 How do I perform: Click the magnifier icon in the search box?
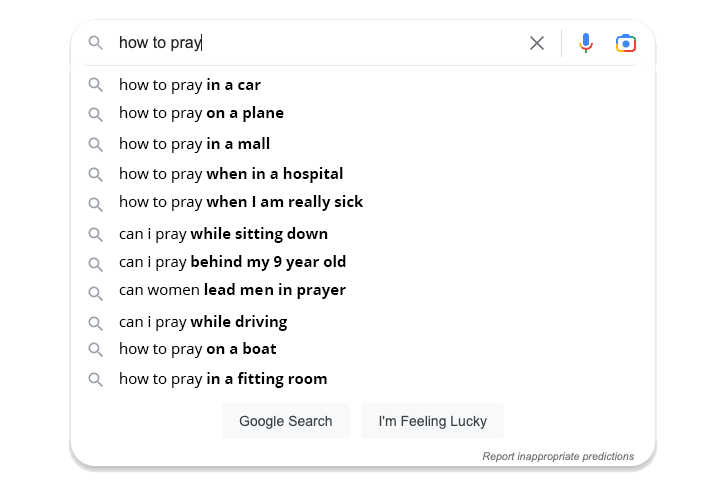pos(96,43)
